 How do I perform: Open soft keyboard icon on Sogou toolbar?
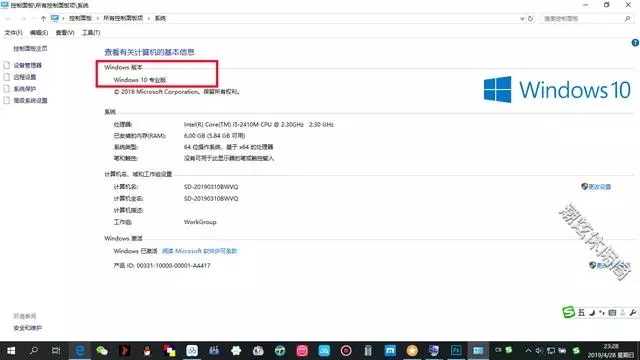(x=612, y=313)
